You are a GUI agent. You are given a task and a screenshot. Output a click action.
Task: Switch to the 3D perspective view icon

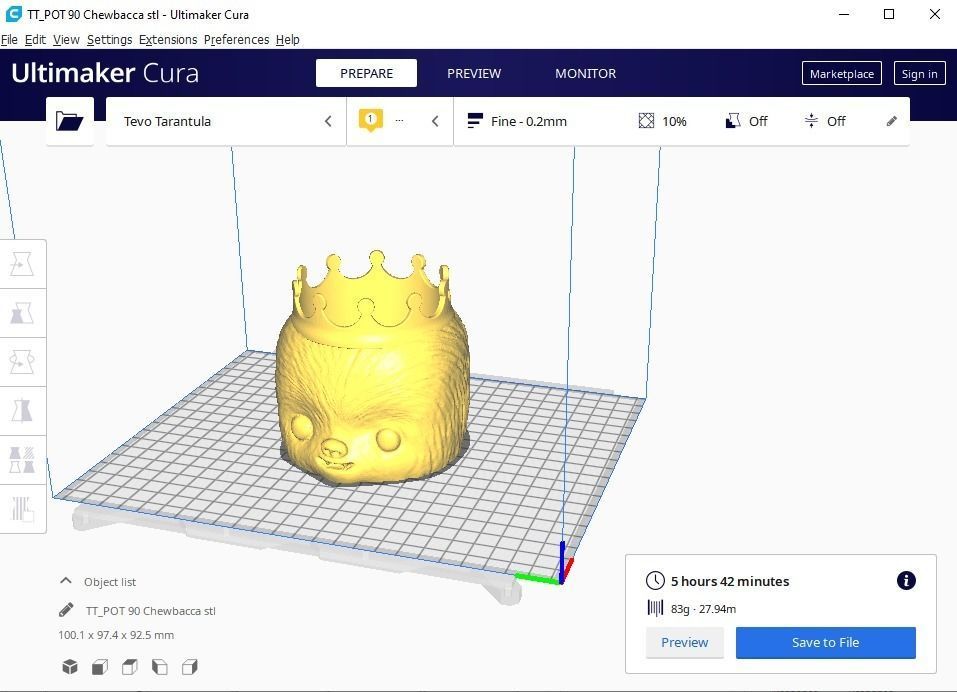click(70, 666)
